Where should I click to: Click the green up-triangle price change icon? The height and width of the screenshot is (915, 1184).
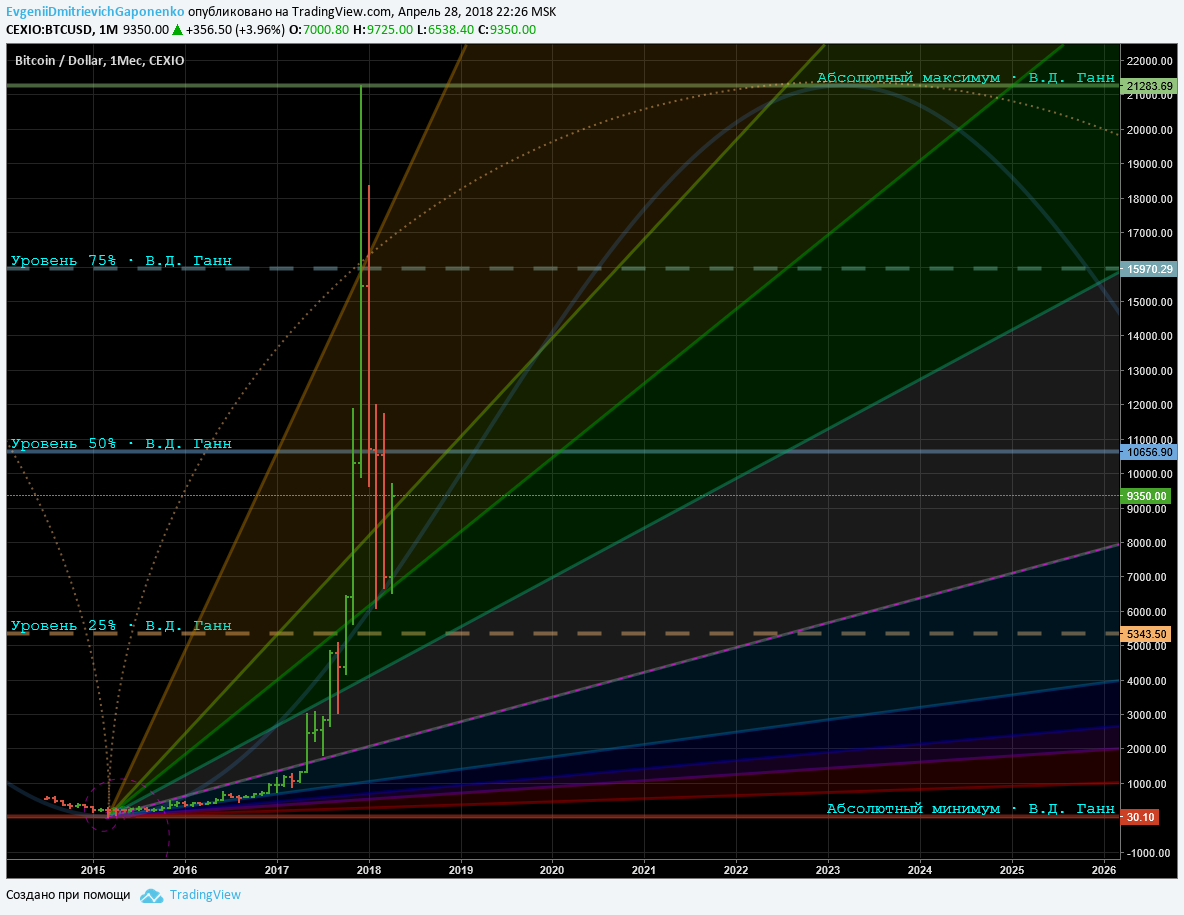click(x=177, y=29)
